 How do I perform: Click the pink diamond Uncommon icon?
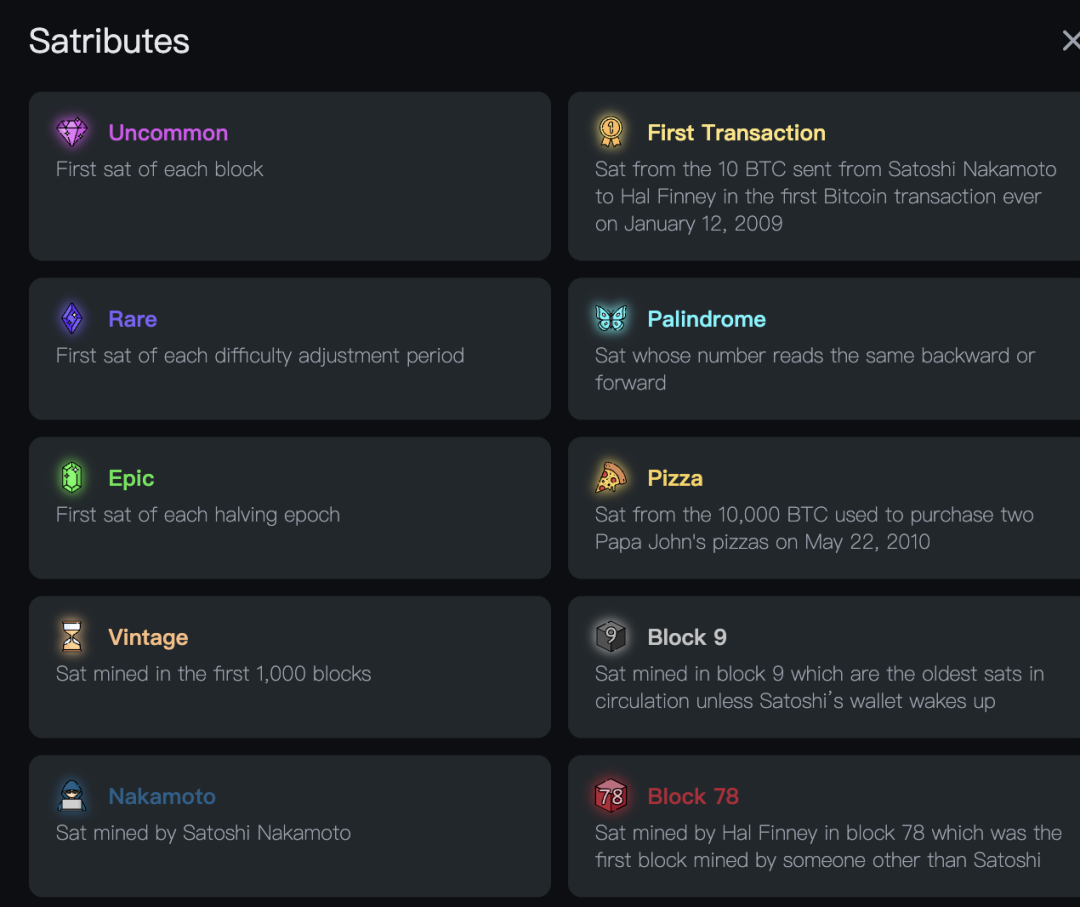point(72,132)
